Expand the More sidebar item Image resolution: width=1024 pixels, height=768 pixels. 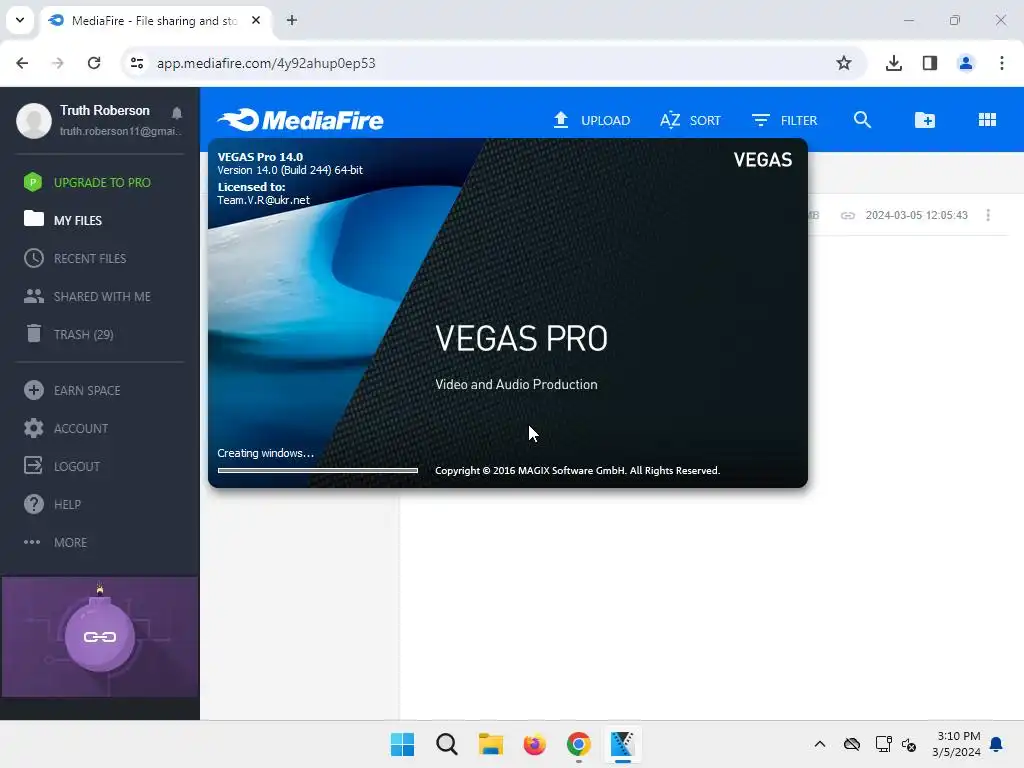(56, 542)
